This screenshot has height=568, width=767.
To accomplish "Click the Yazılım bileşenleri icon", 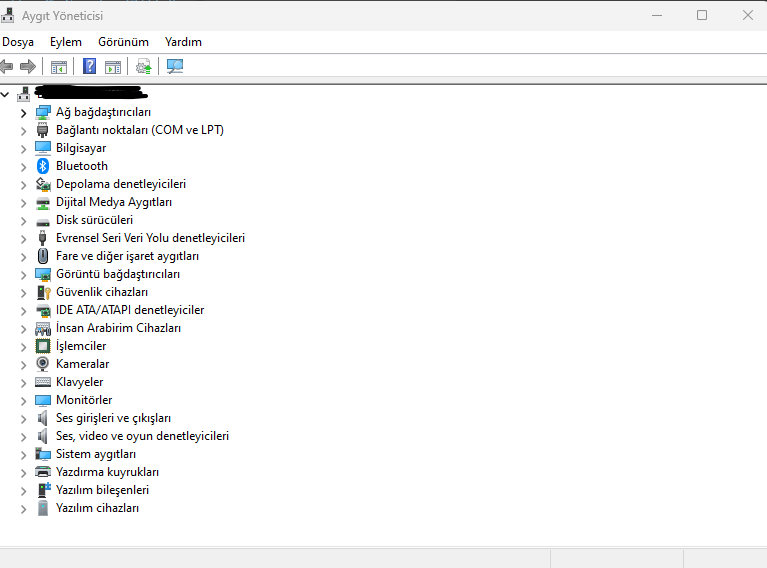I will pyautogui.click(x=44, y=490).
